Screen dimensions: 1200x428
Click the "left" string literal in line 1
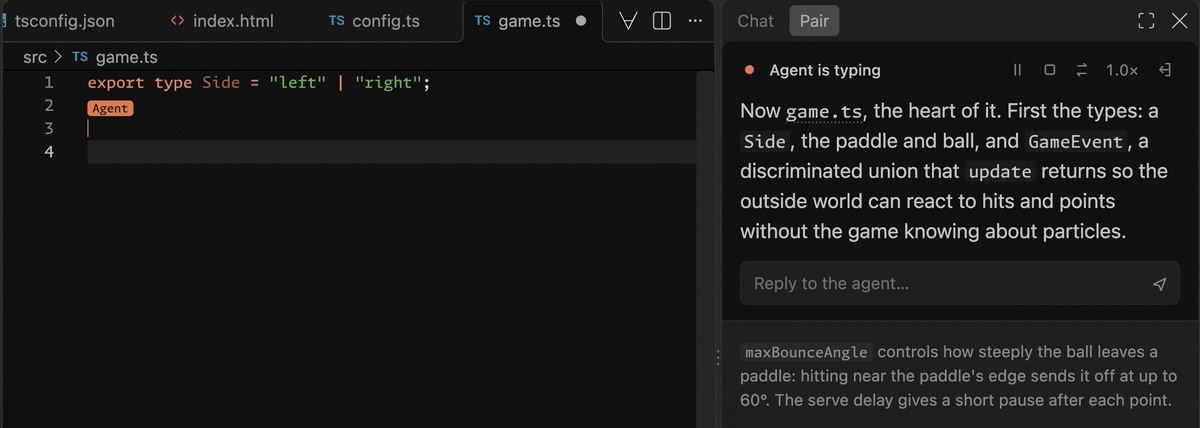pos(298,83)
